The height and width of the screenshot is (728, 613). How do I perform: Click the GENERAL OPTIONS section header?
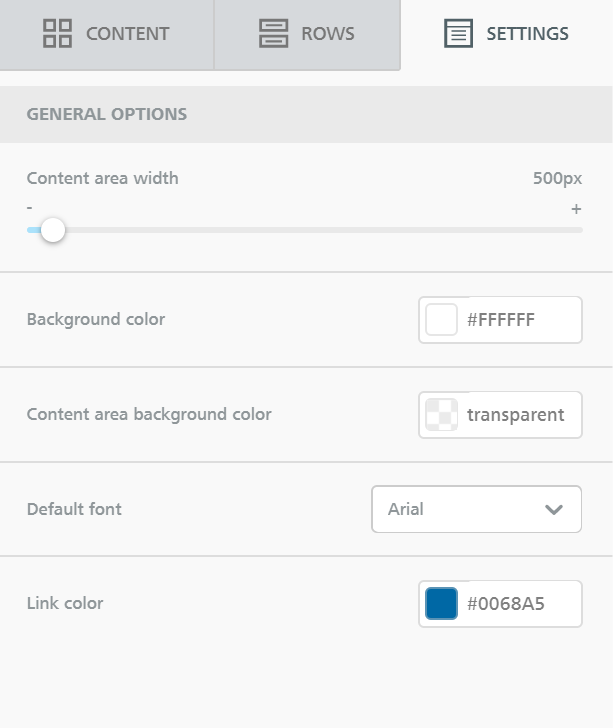coord(306,114)
